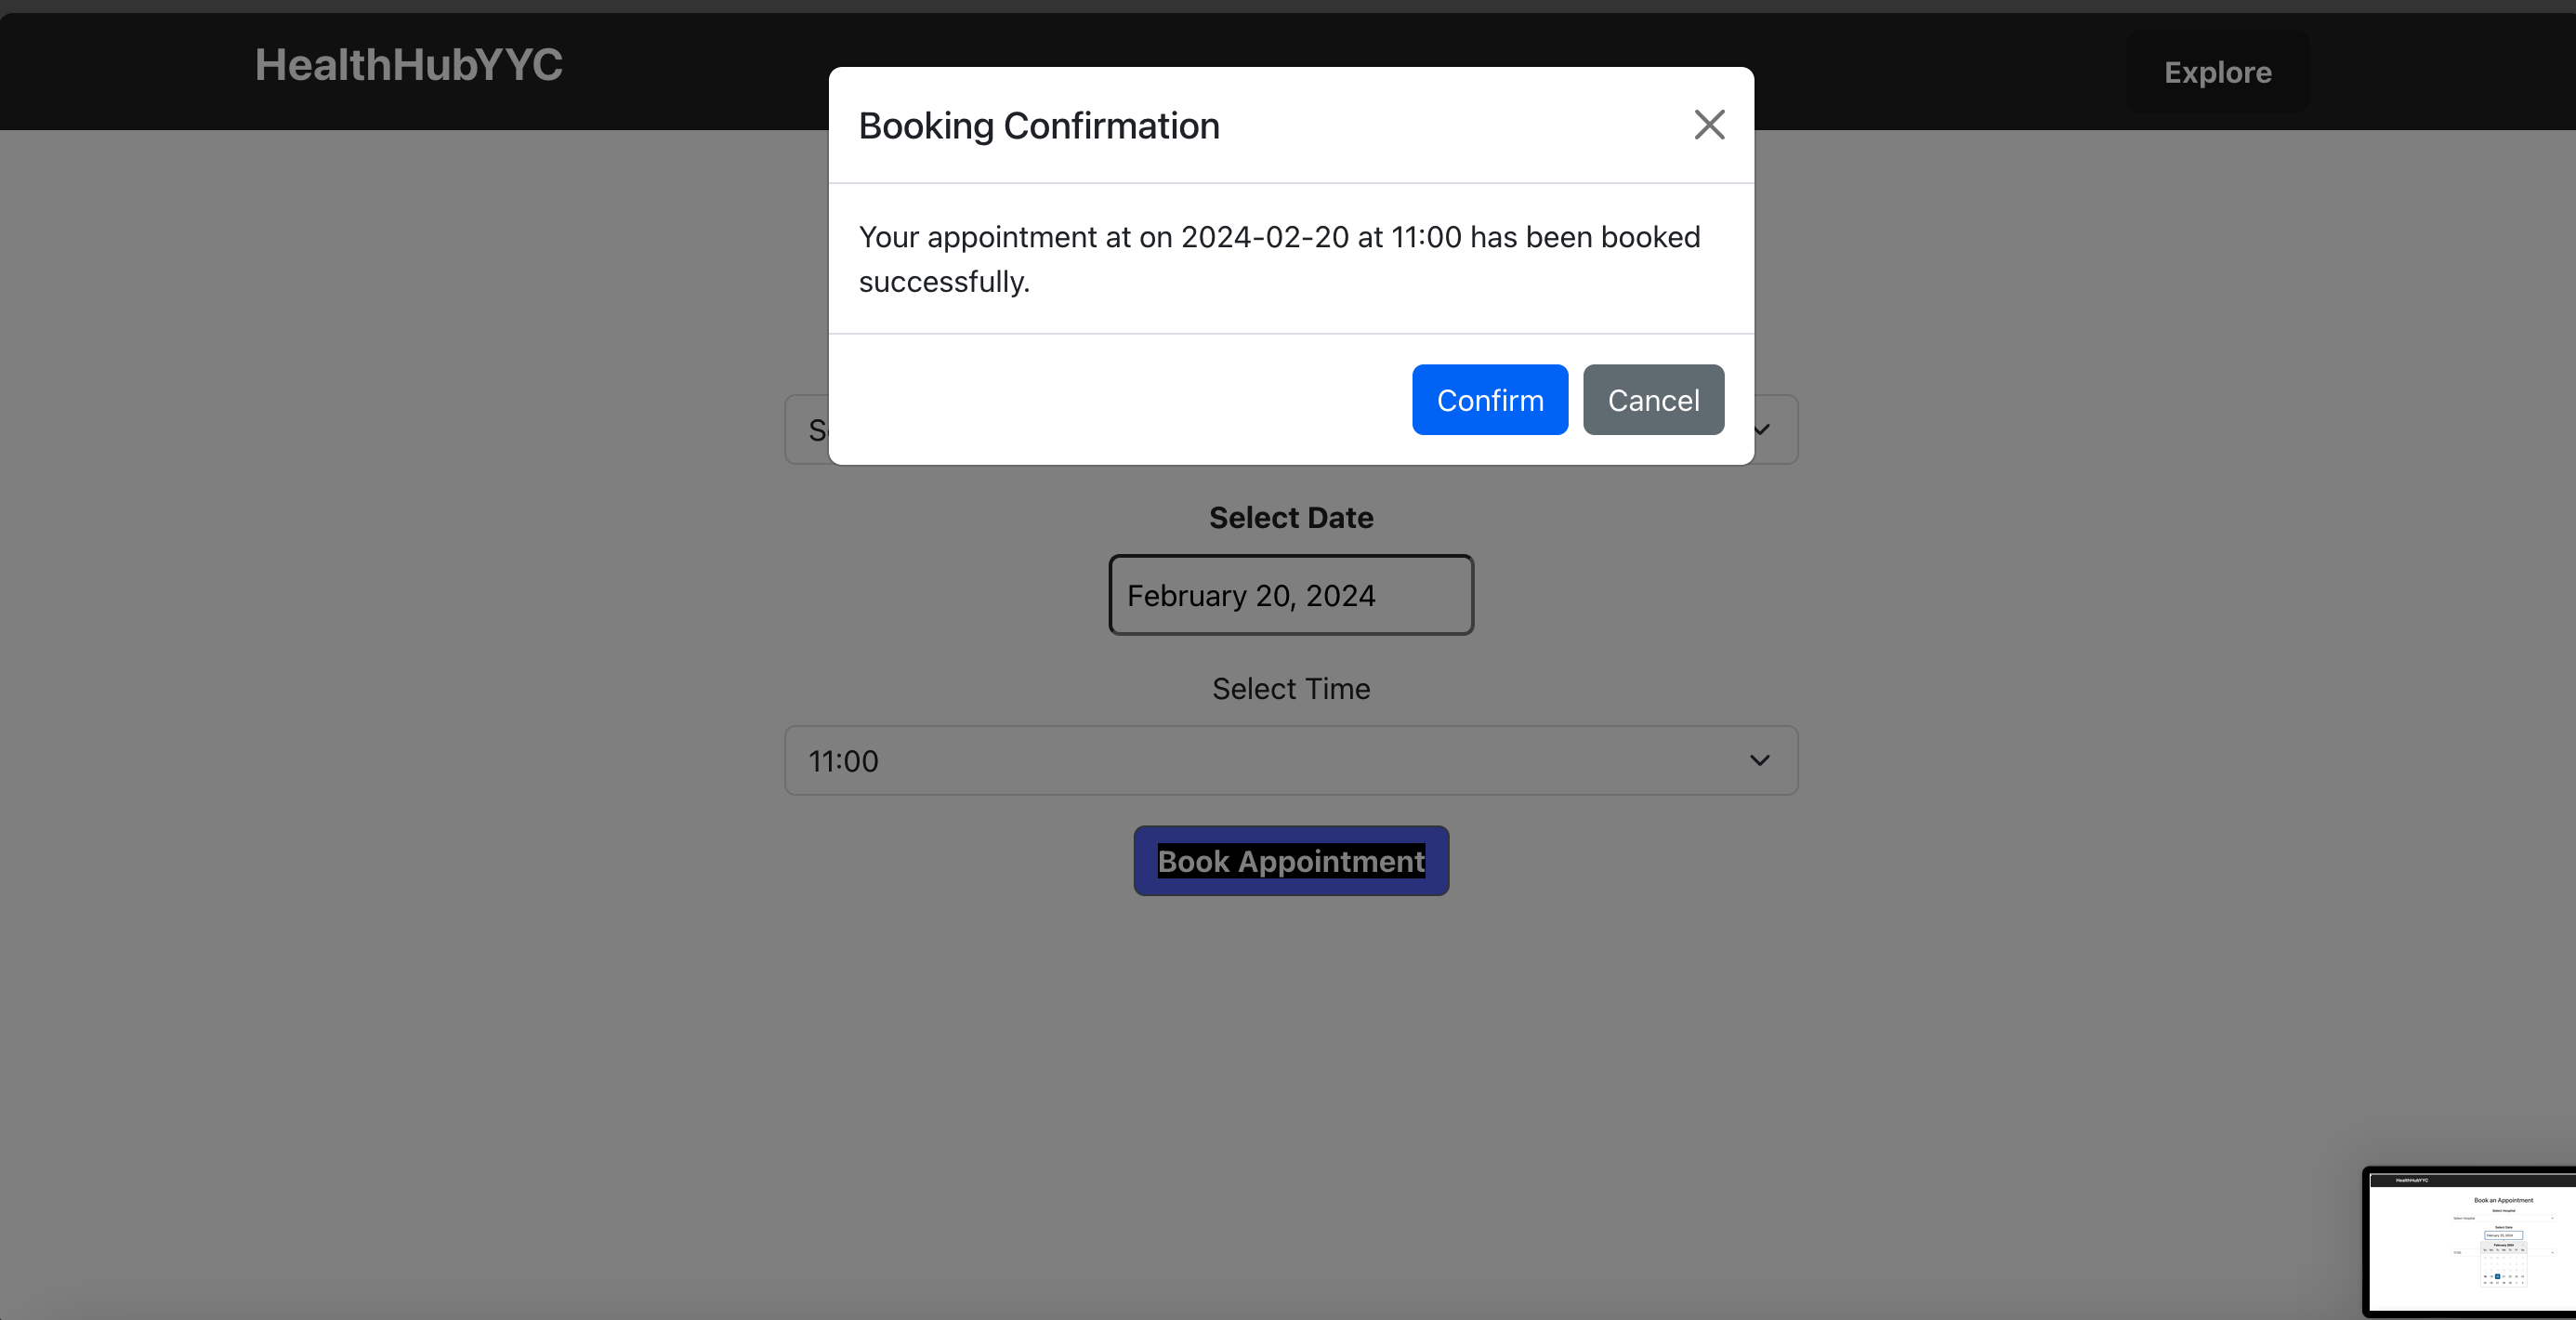Click the 11:00 value in time selector

coord(843,762)
